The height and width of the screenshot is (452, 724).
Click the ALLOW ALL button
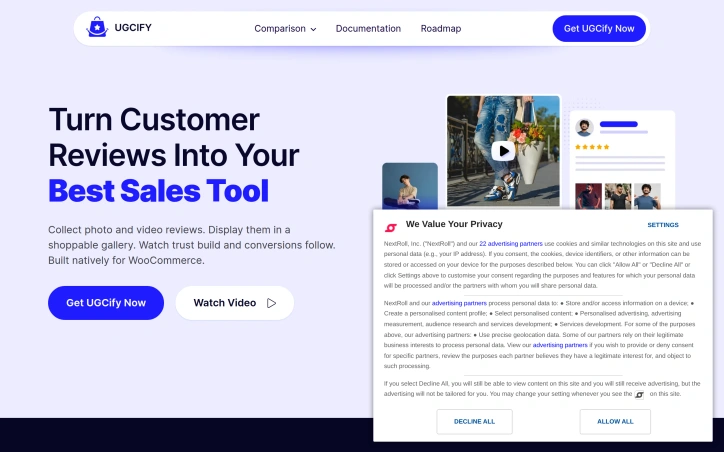[615, 422]
